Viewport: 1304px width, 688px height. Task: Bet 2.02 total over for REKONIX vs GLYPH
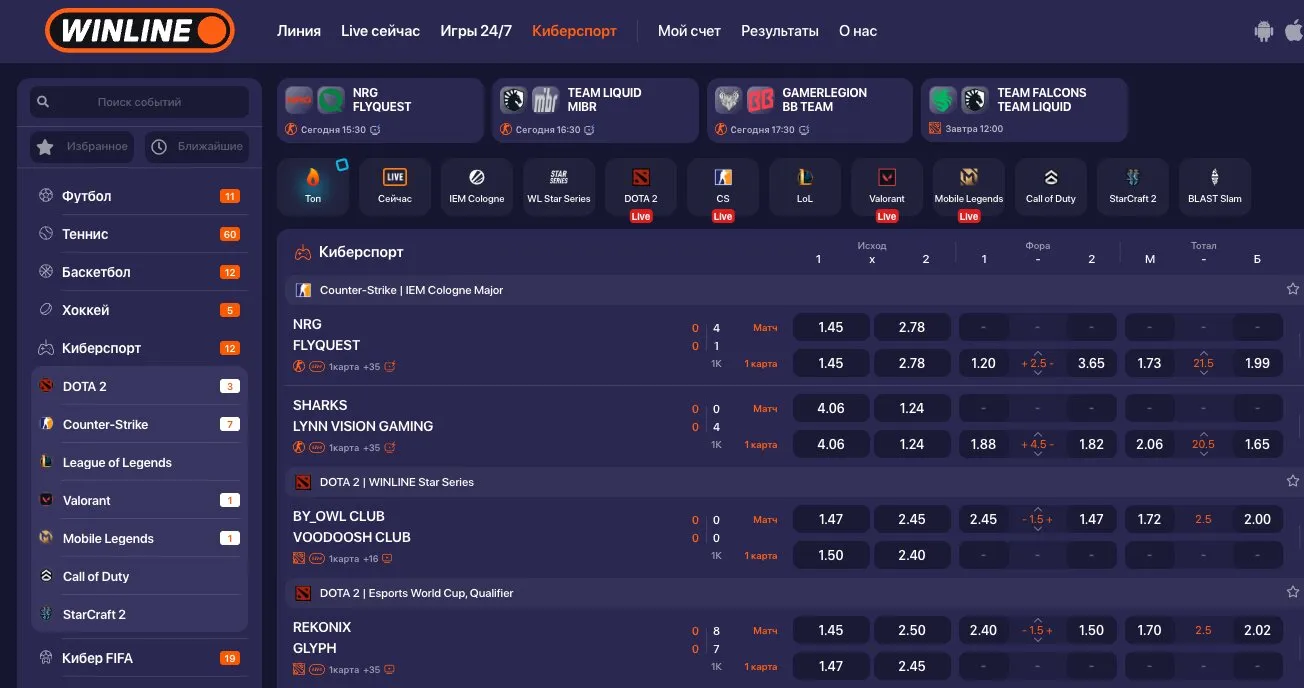pyautogui.click(x=1257, y=630)
